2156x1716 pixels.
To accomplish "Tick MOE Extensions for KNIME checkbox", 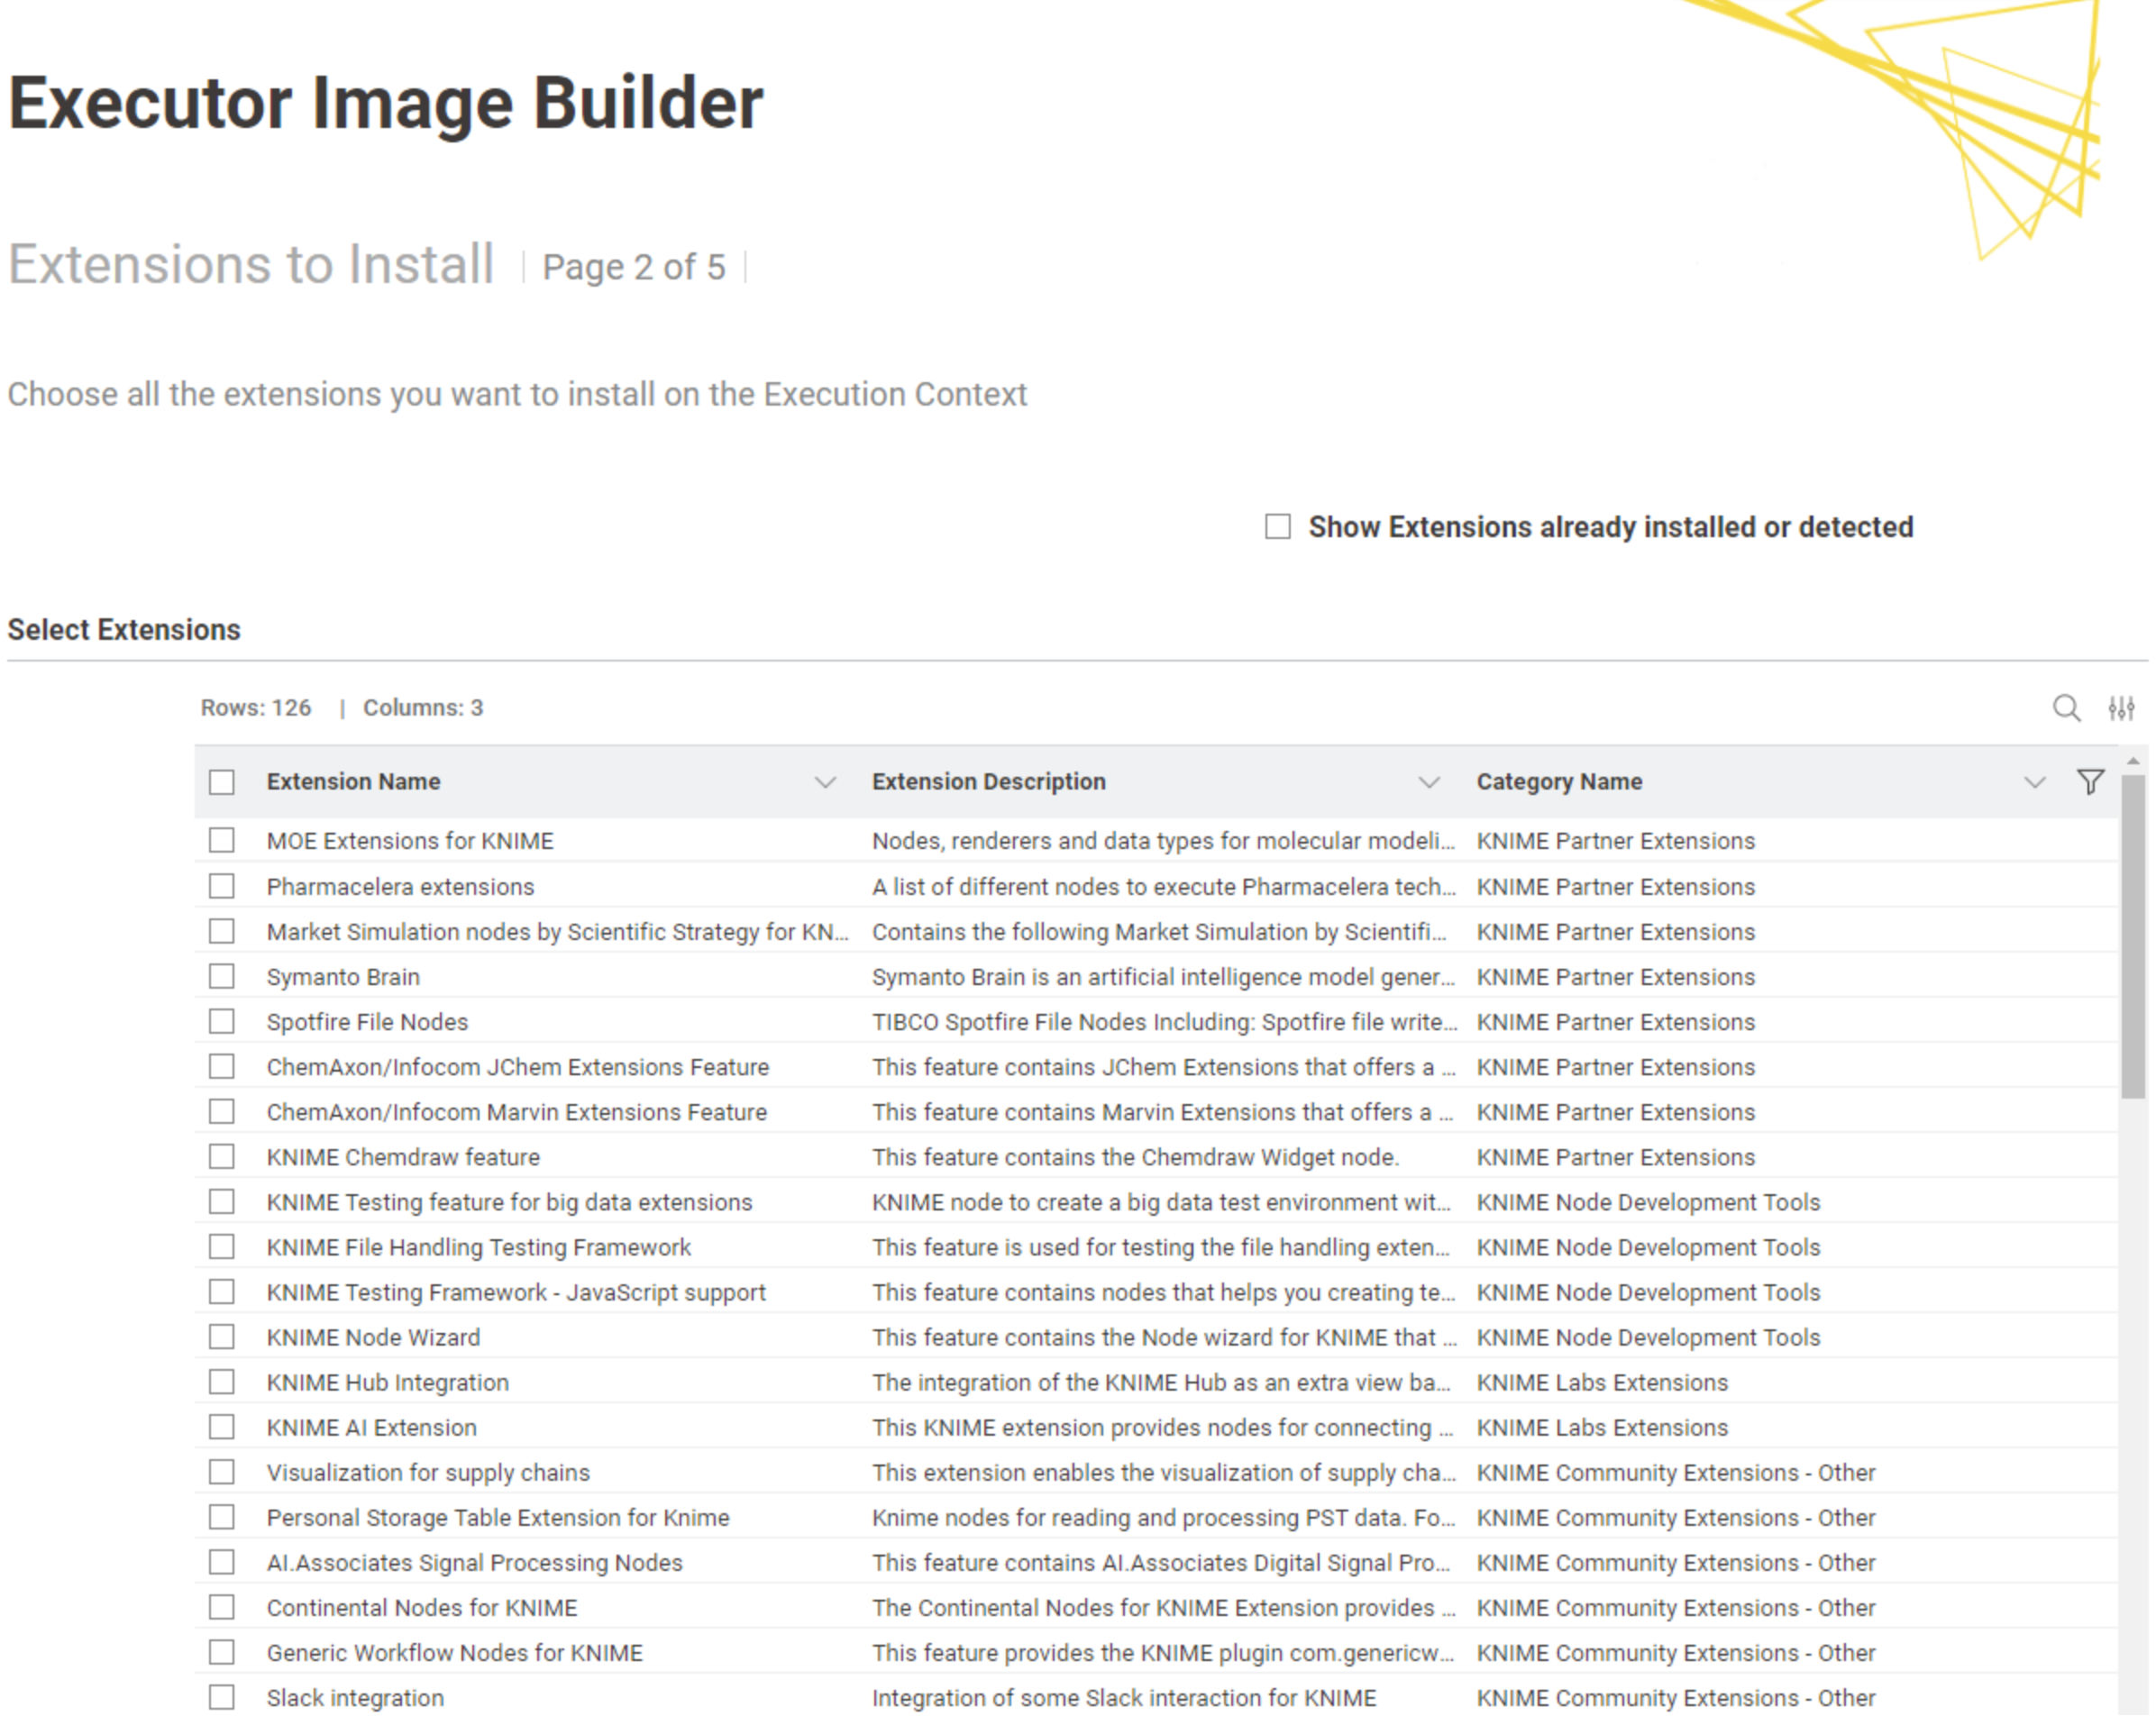I will [x=222, y=840].
